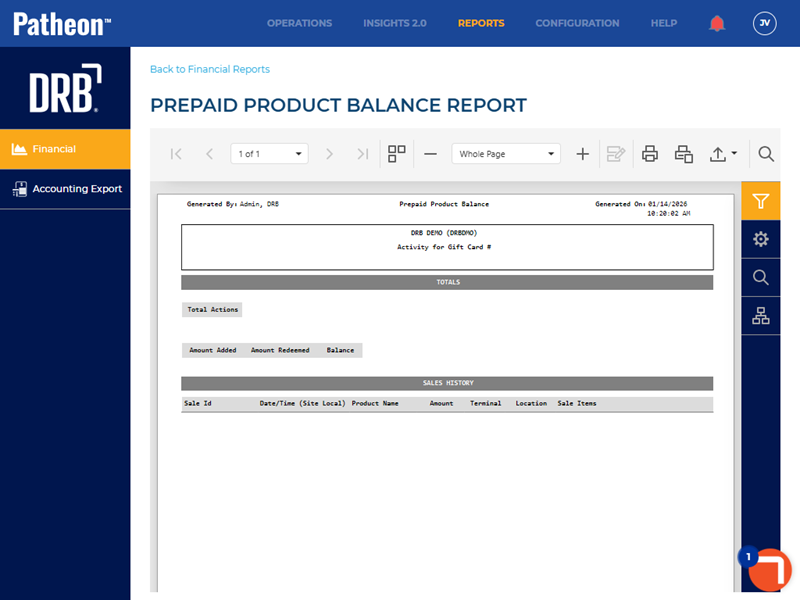
Task: Zoom out with the minus icon
Action: pos(430,154)
